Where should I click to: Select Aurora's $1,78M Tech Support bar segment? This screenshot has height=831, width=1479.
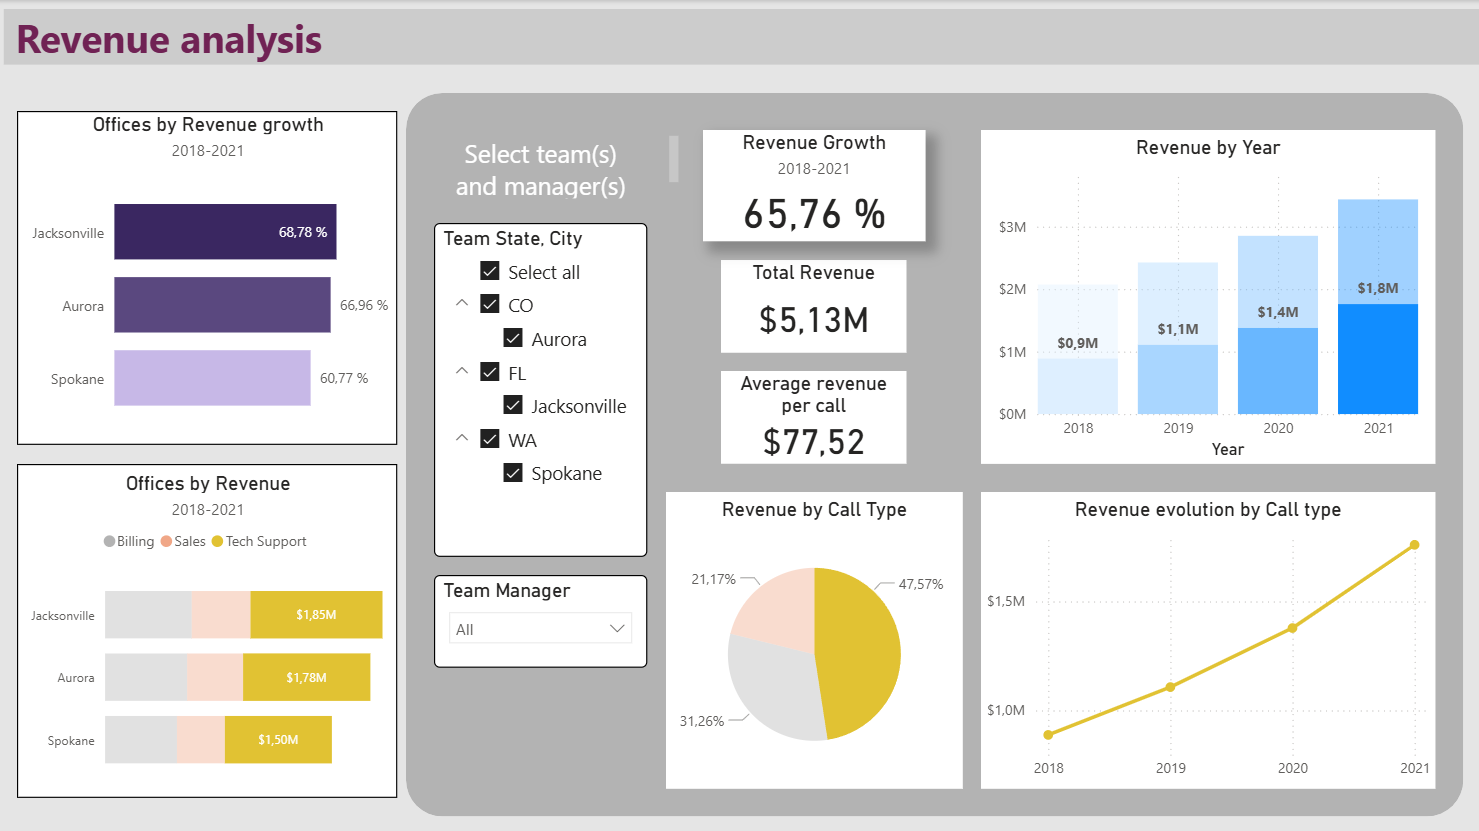pyautogui.click(x=306, y=677)
